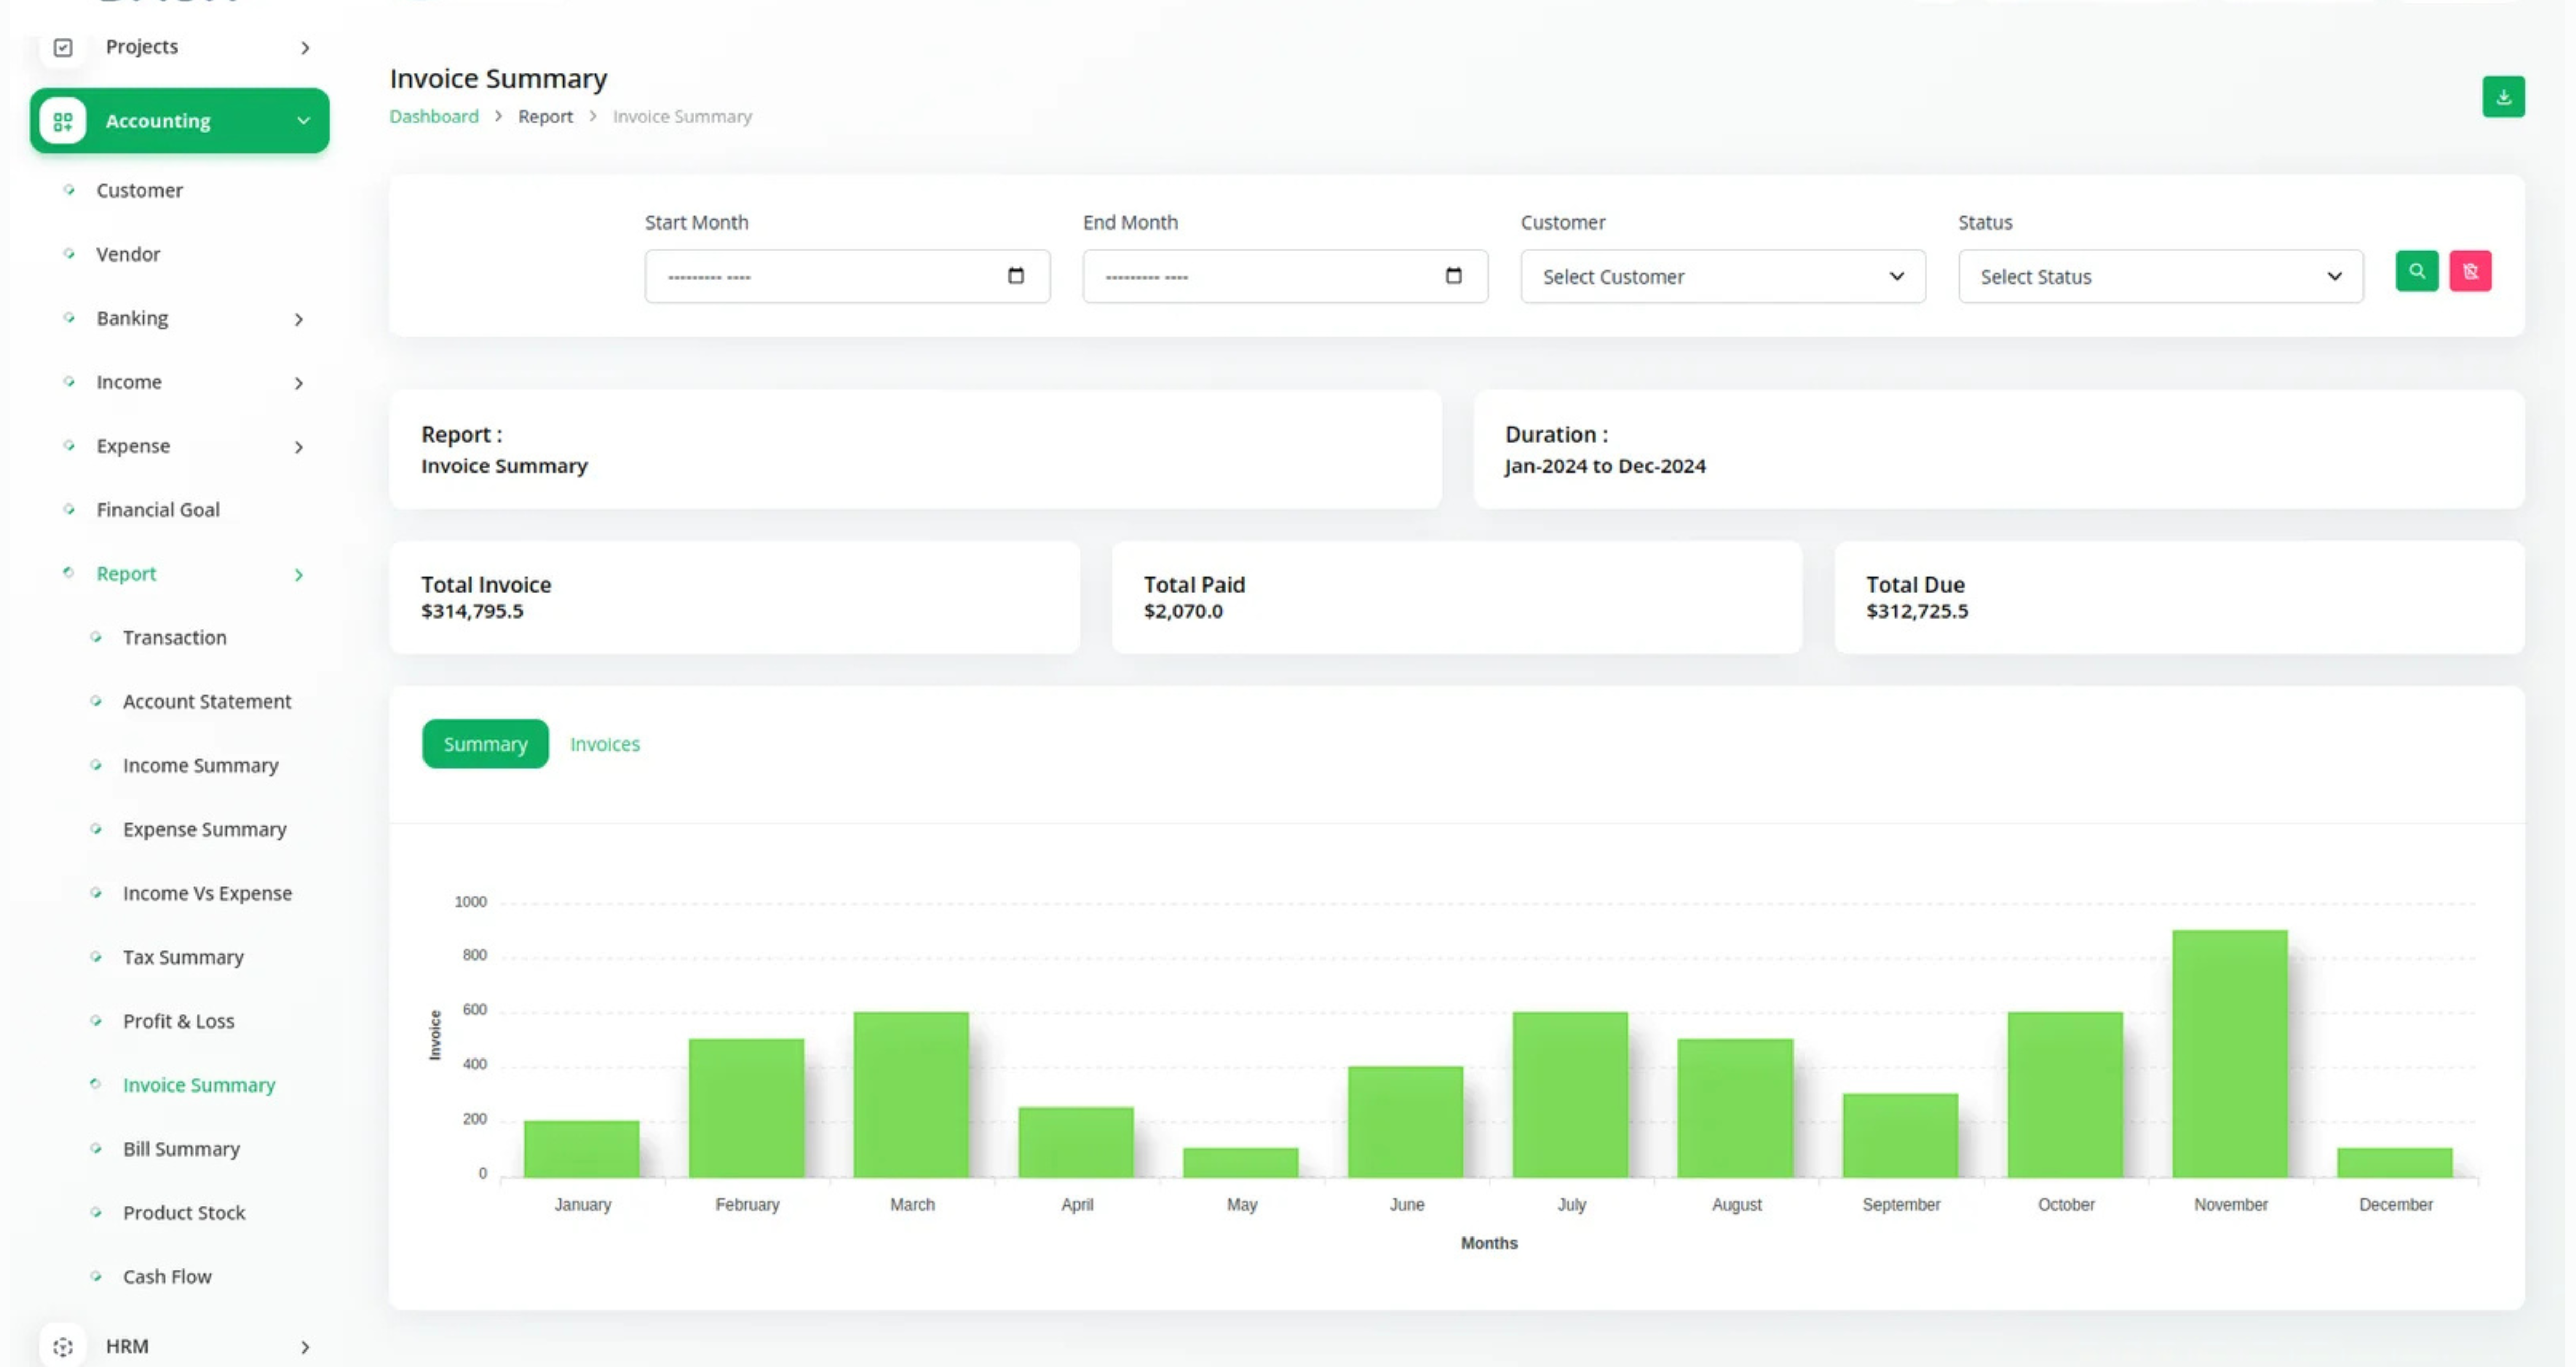The image size is (2576, 1367).
Task: Click the green search filter icon
Action: [x=2416, y=271]
